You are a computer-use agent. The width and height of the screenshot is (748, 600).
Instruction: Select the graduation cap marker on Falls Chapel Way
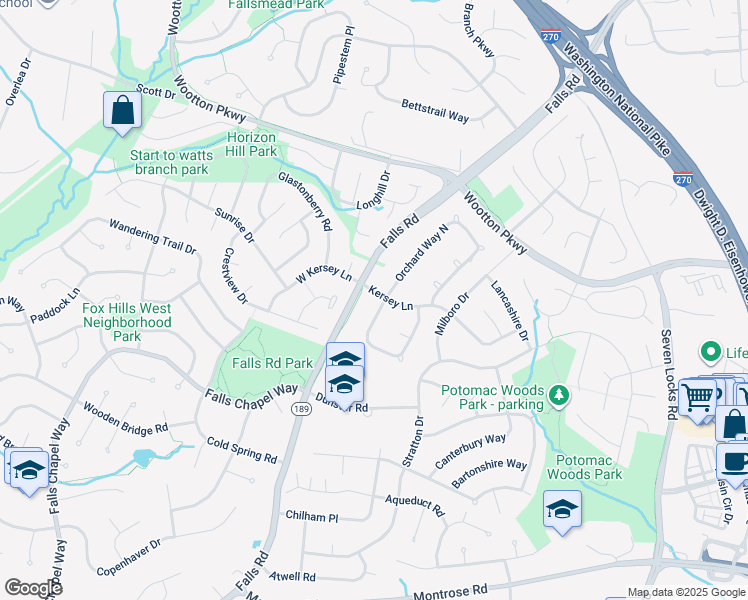coord(30,470)
